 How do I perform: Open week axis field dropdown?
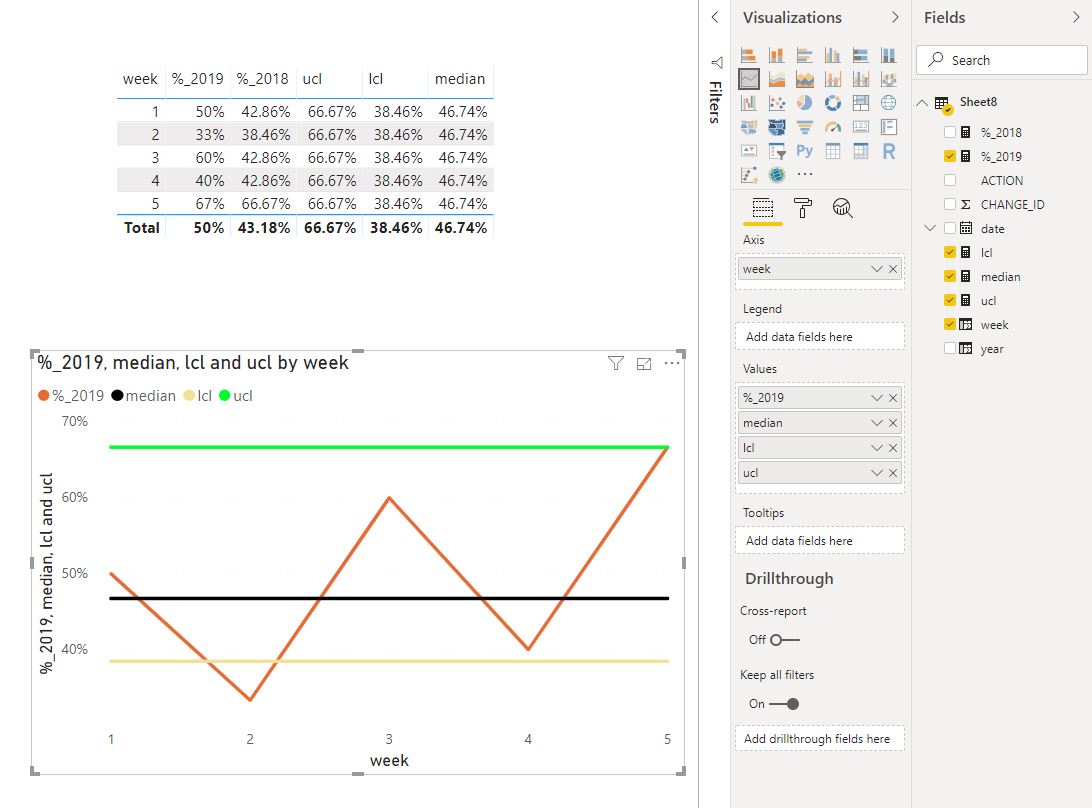pos(877,269)
